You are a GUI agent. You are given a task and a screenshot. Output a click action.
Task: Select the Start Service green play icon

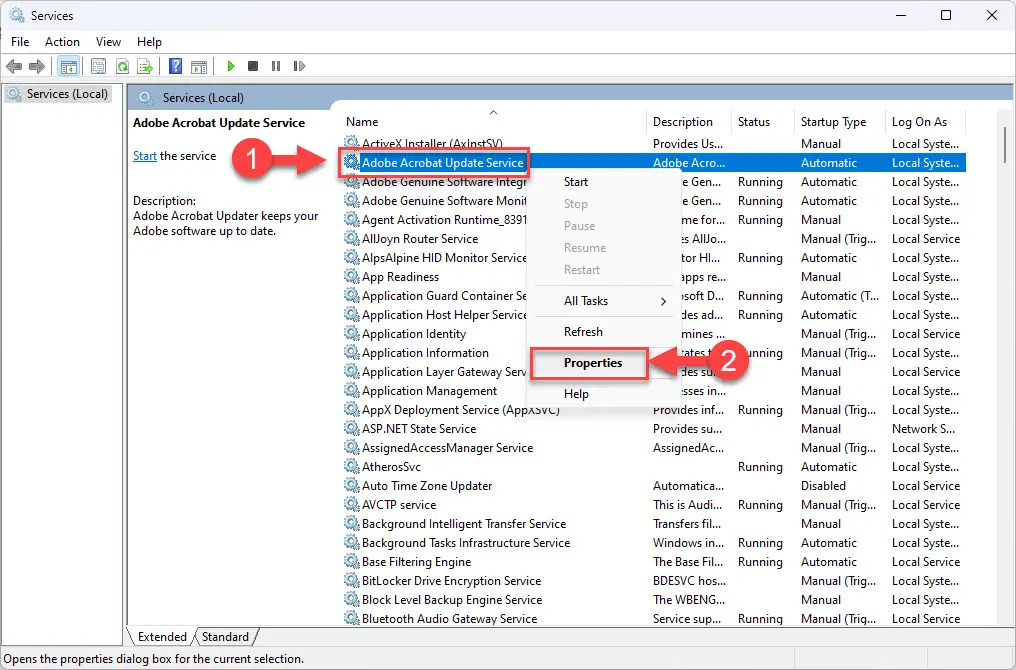pyautogui.click(x=230, y=66)
